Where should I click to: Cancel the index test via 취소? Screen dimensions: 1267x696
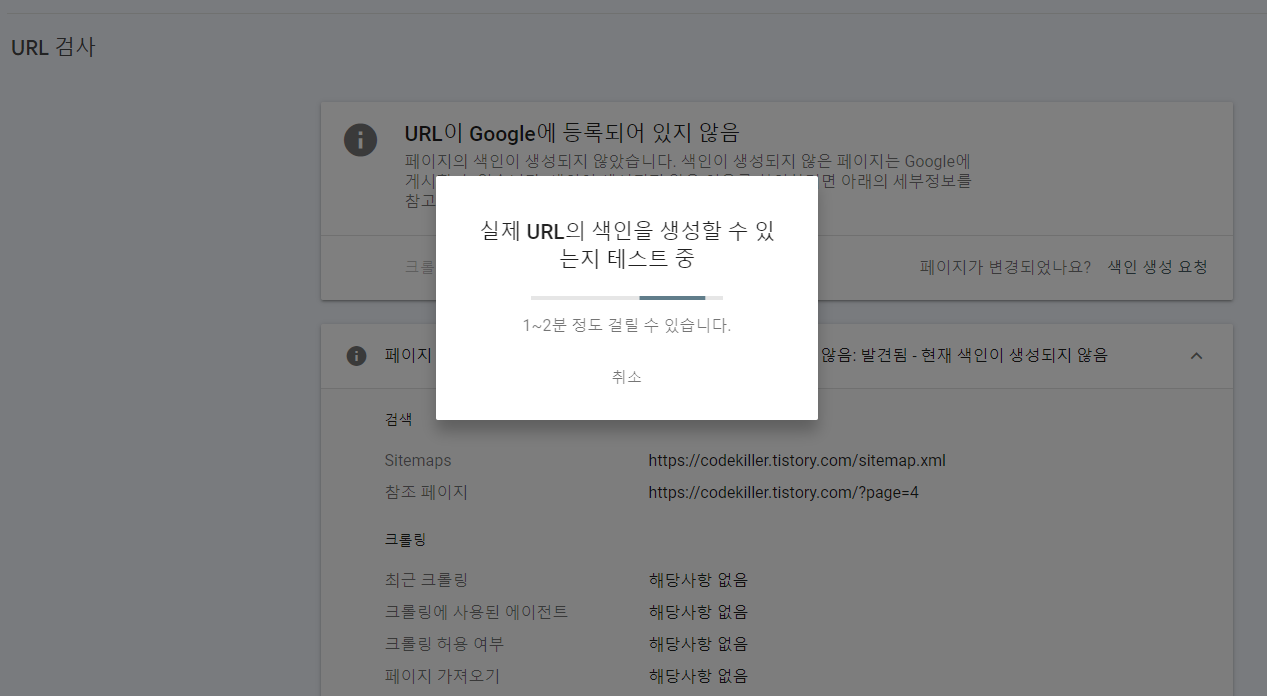tap(627, 377)
